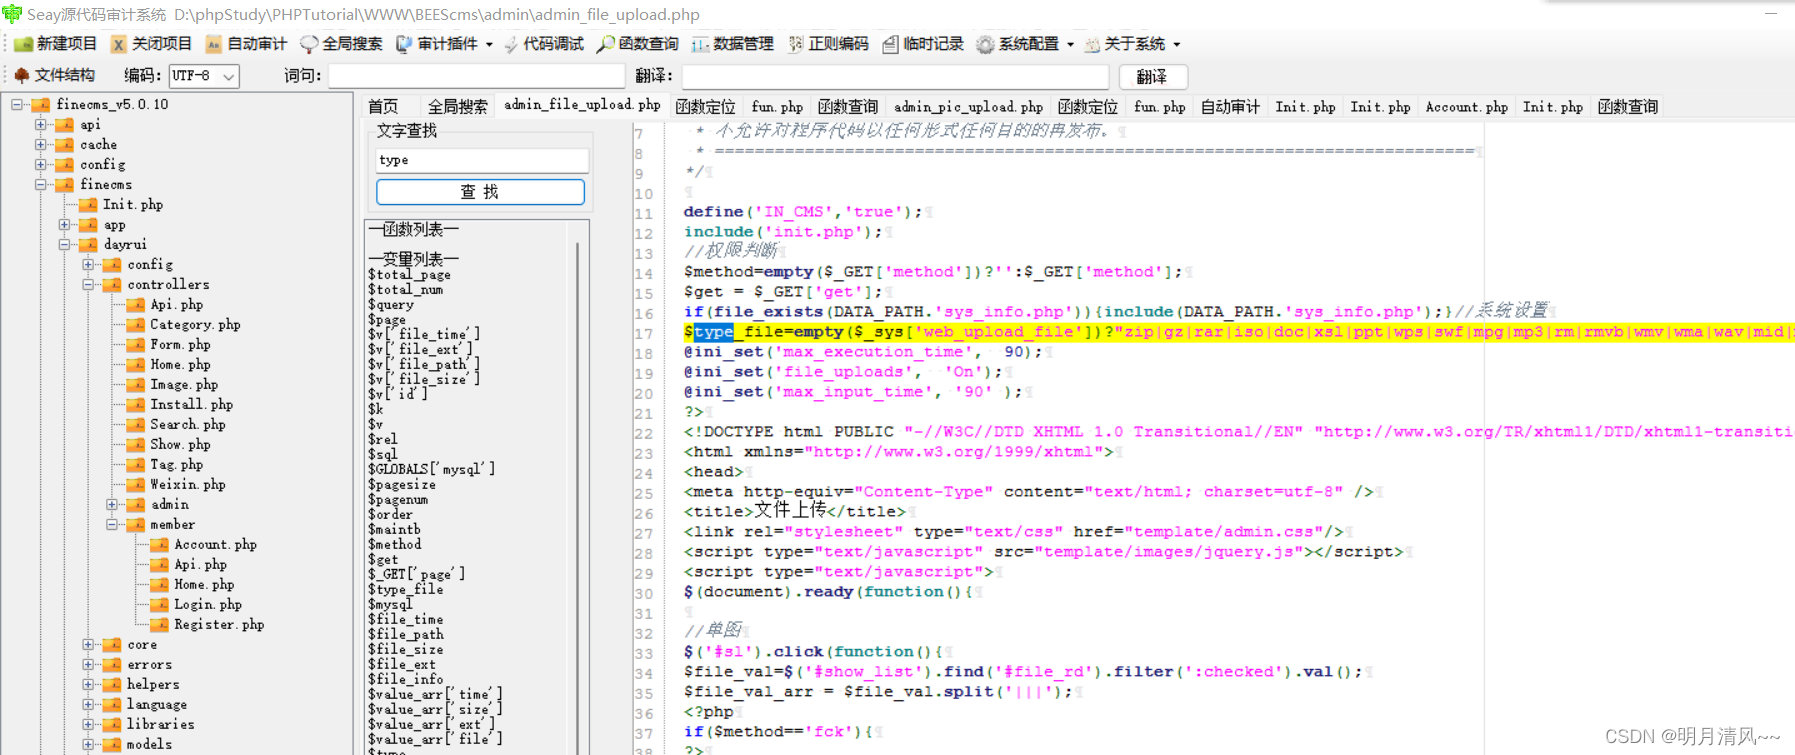Collapse the member folder node
This screenshot has height=755, width=1795.
(x=112, y=524)
